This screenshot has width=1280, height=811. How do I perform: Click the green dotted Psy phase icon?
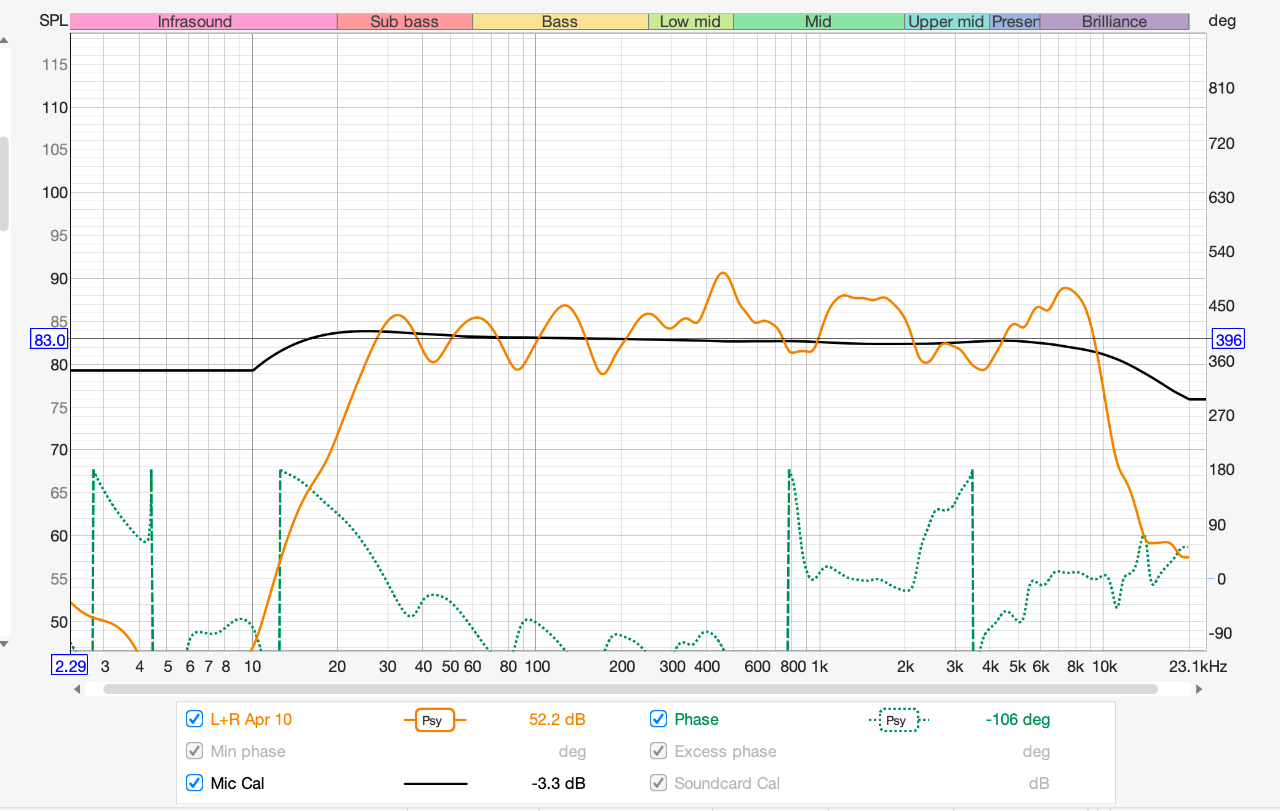[895, 719]
